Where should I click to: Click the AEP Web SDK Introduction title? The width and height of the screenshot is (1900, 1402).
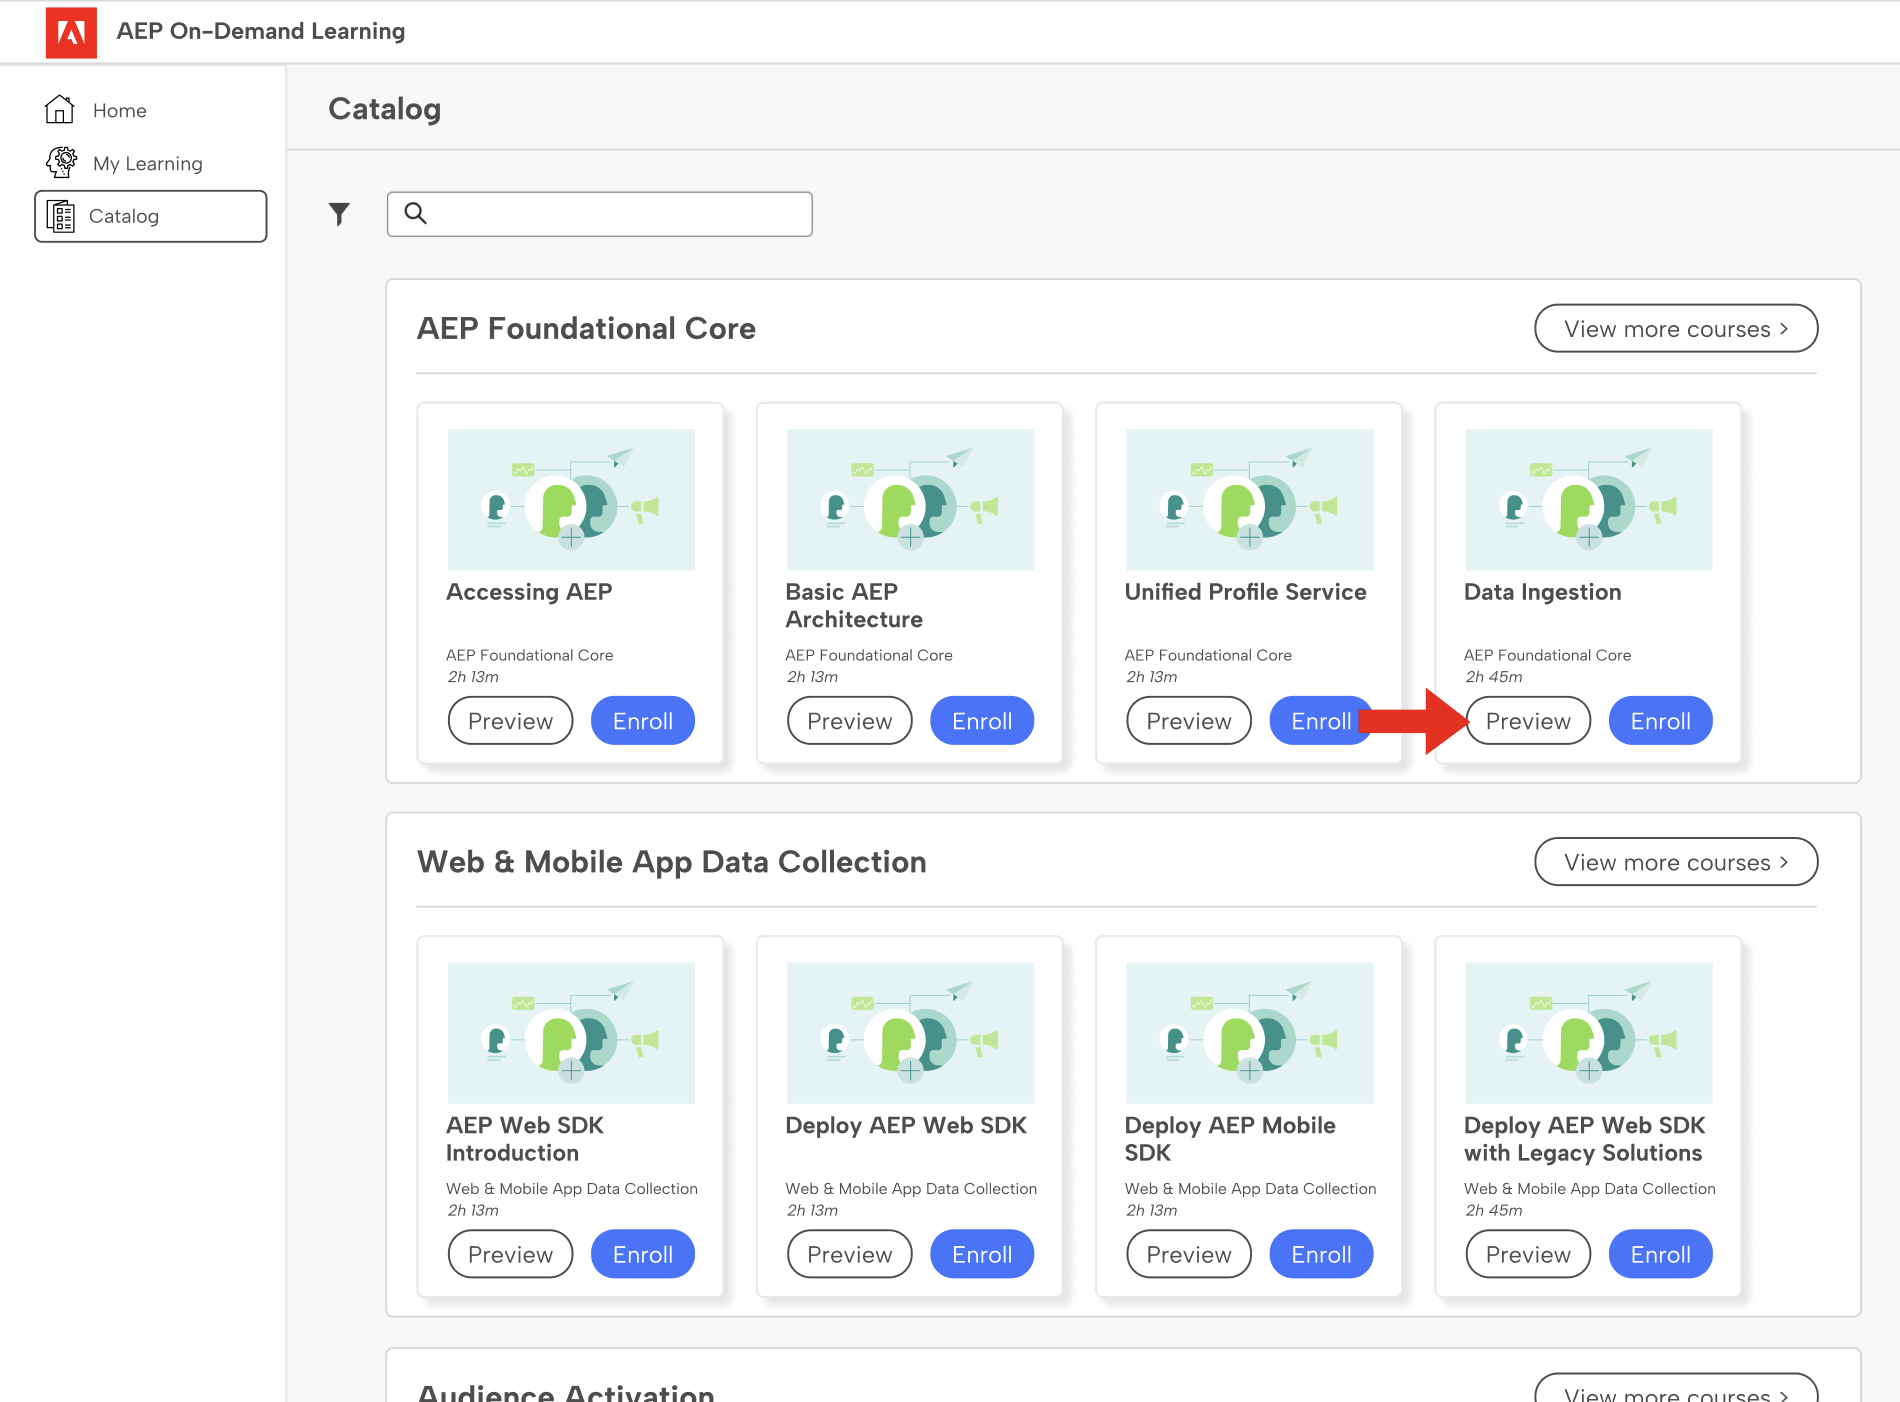coord(525,1139)
